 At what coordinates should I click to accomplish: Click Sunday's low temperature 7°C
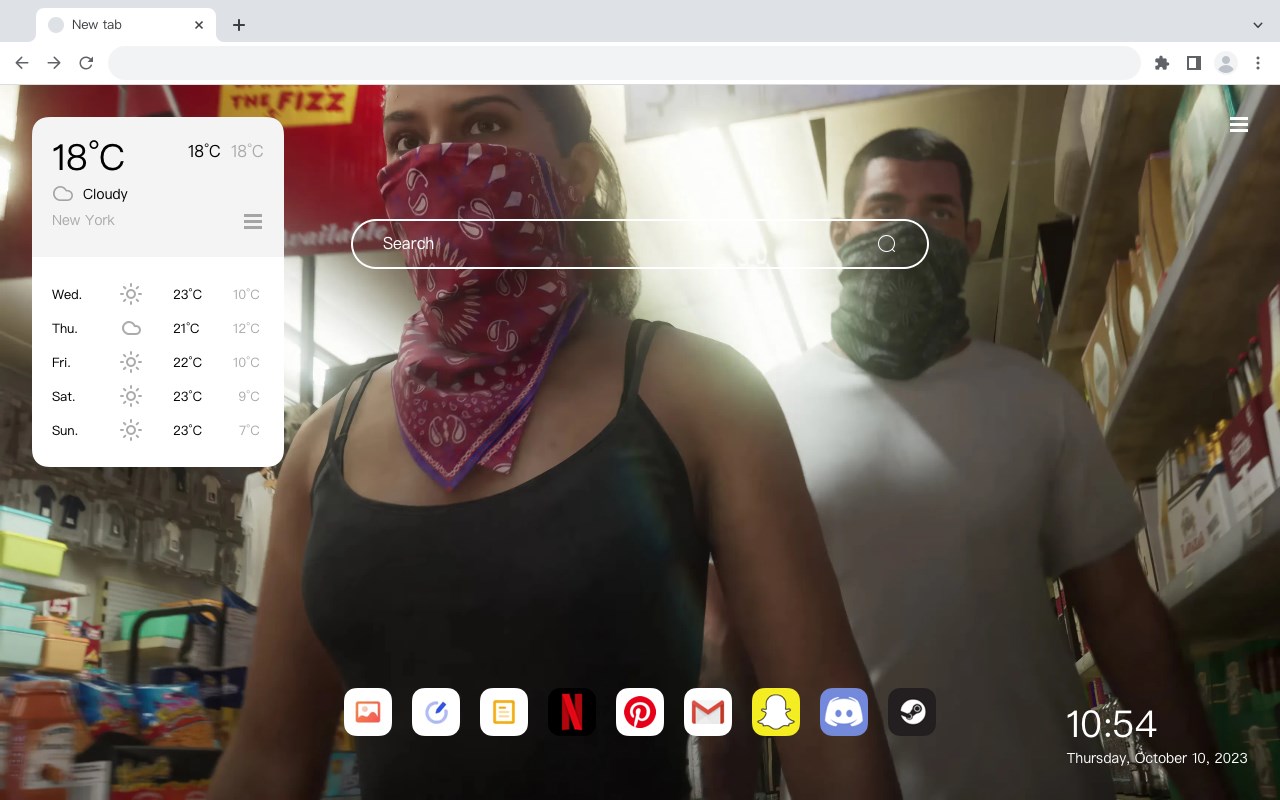click(x=249, y=430)
